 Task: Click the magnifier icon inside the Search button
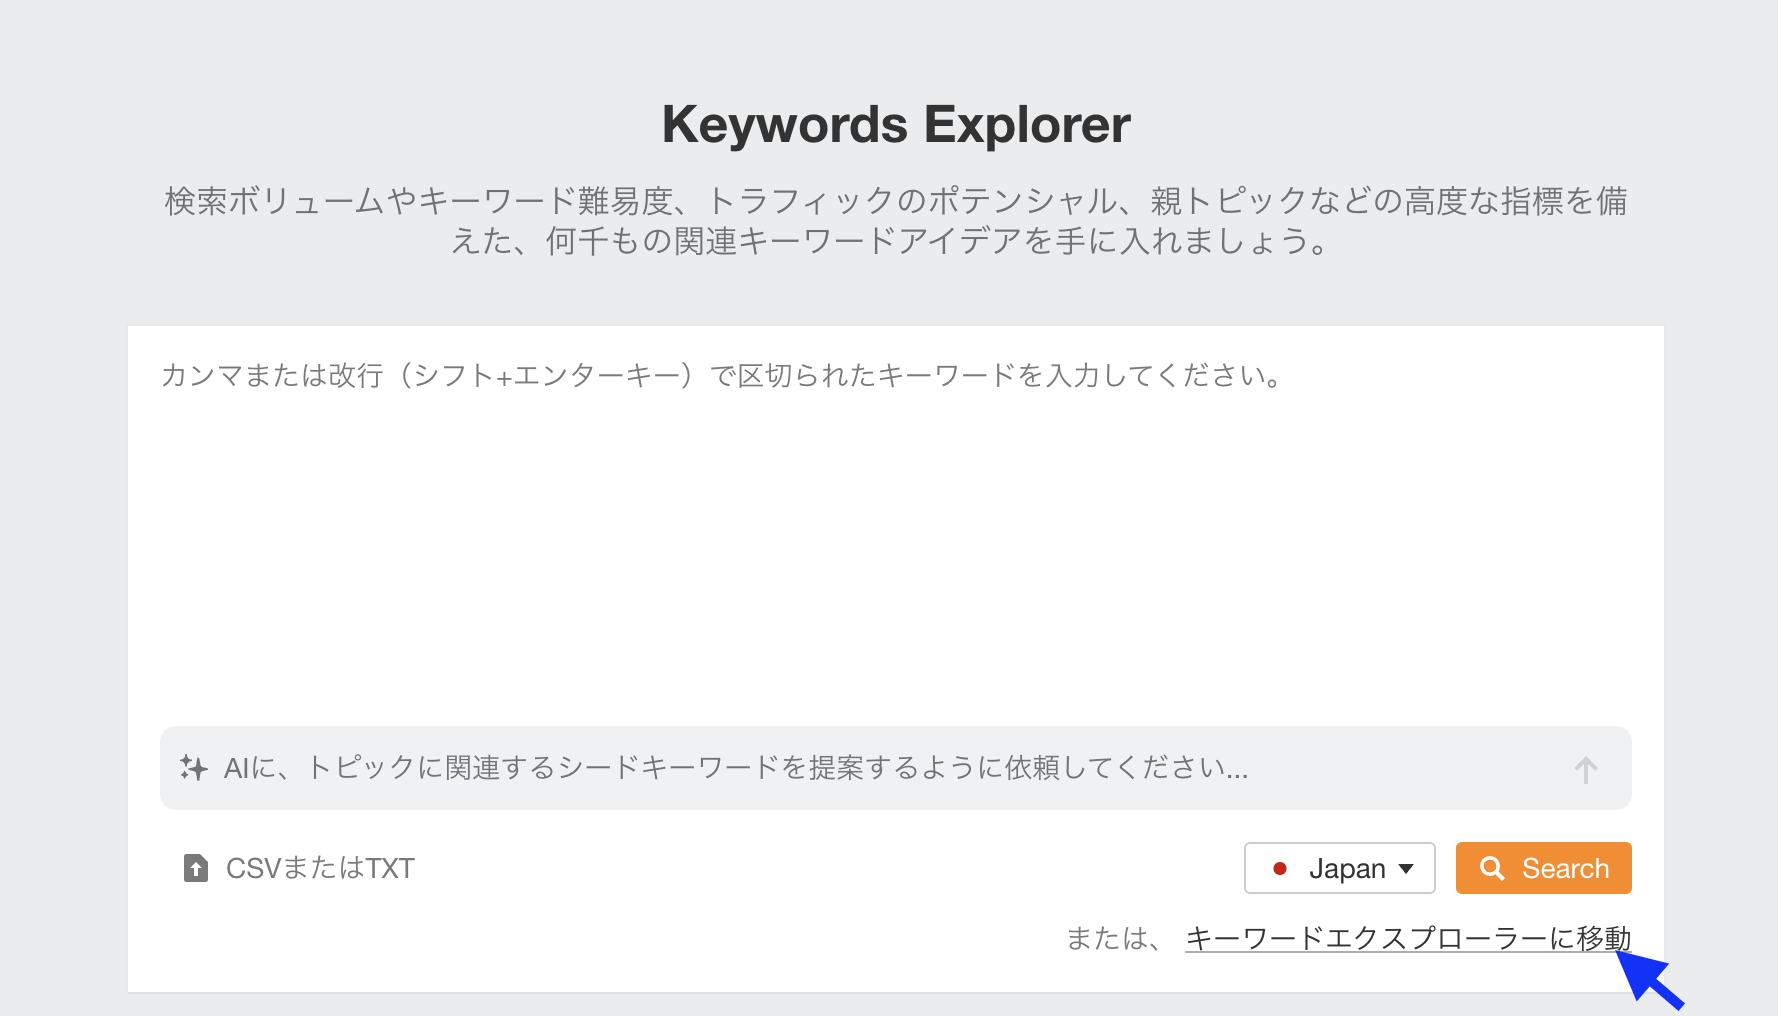tap(1493, 868)
